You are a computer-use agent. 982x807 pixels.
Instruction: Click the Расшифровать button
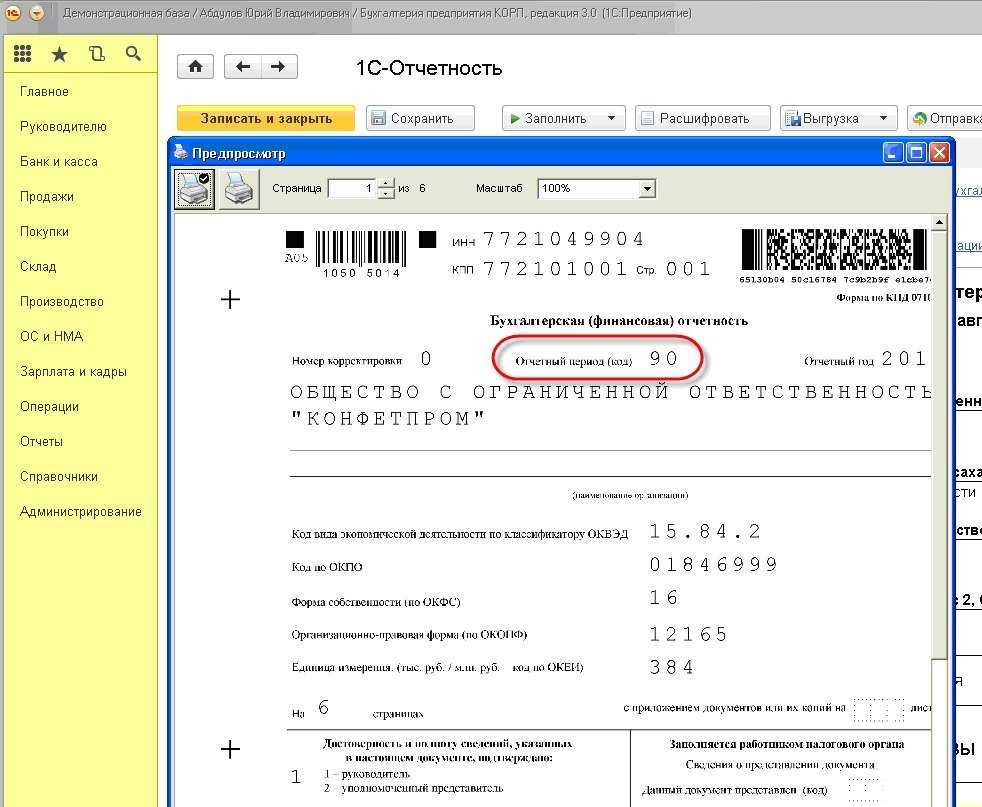pos(703,118)
